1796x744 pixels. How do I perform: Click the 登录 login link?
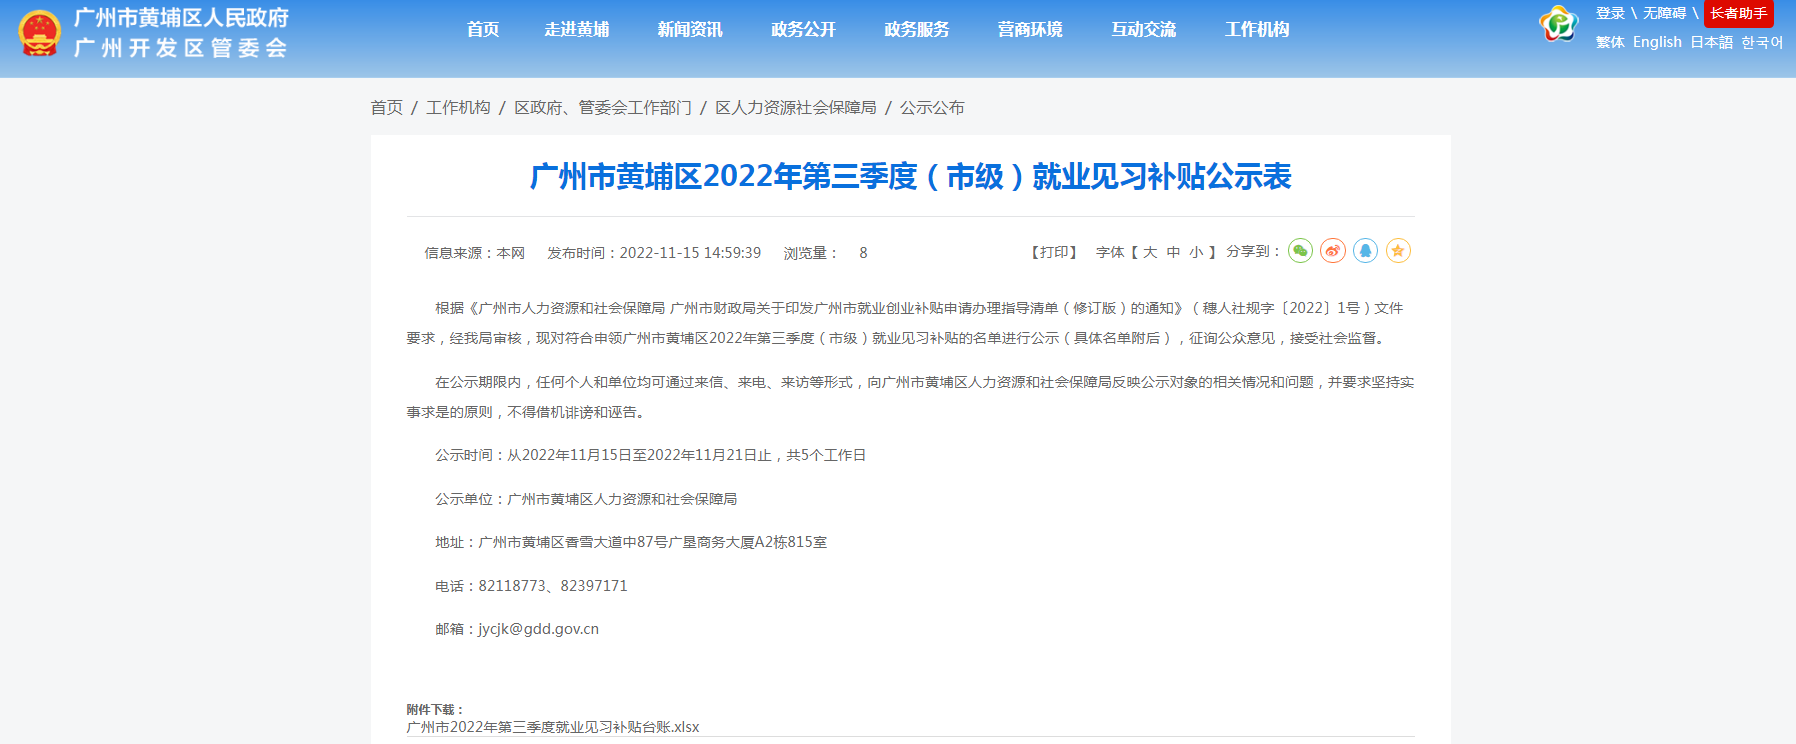1610,13
